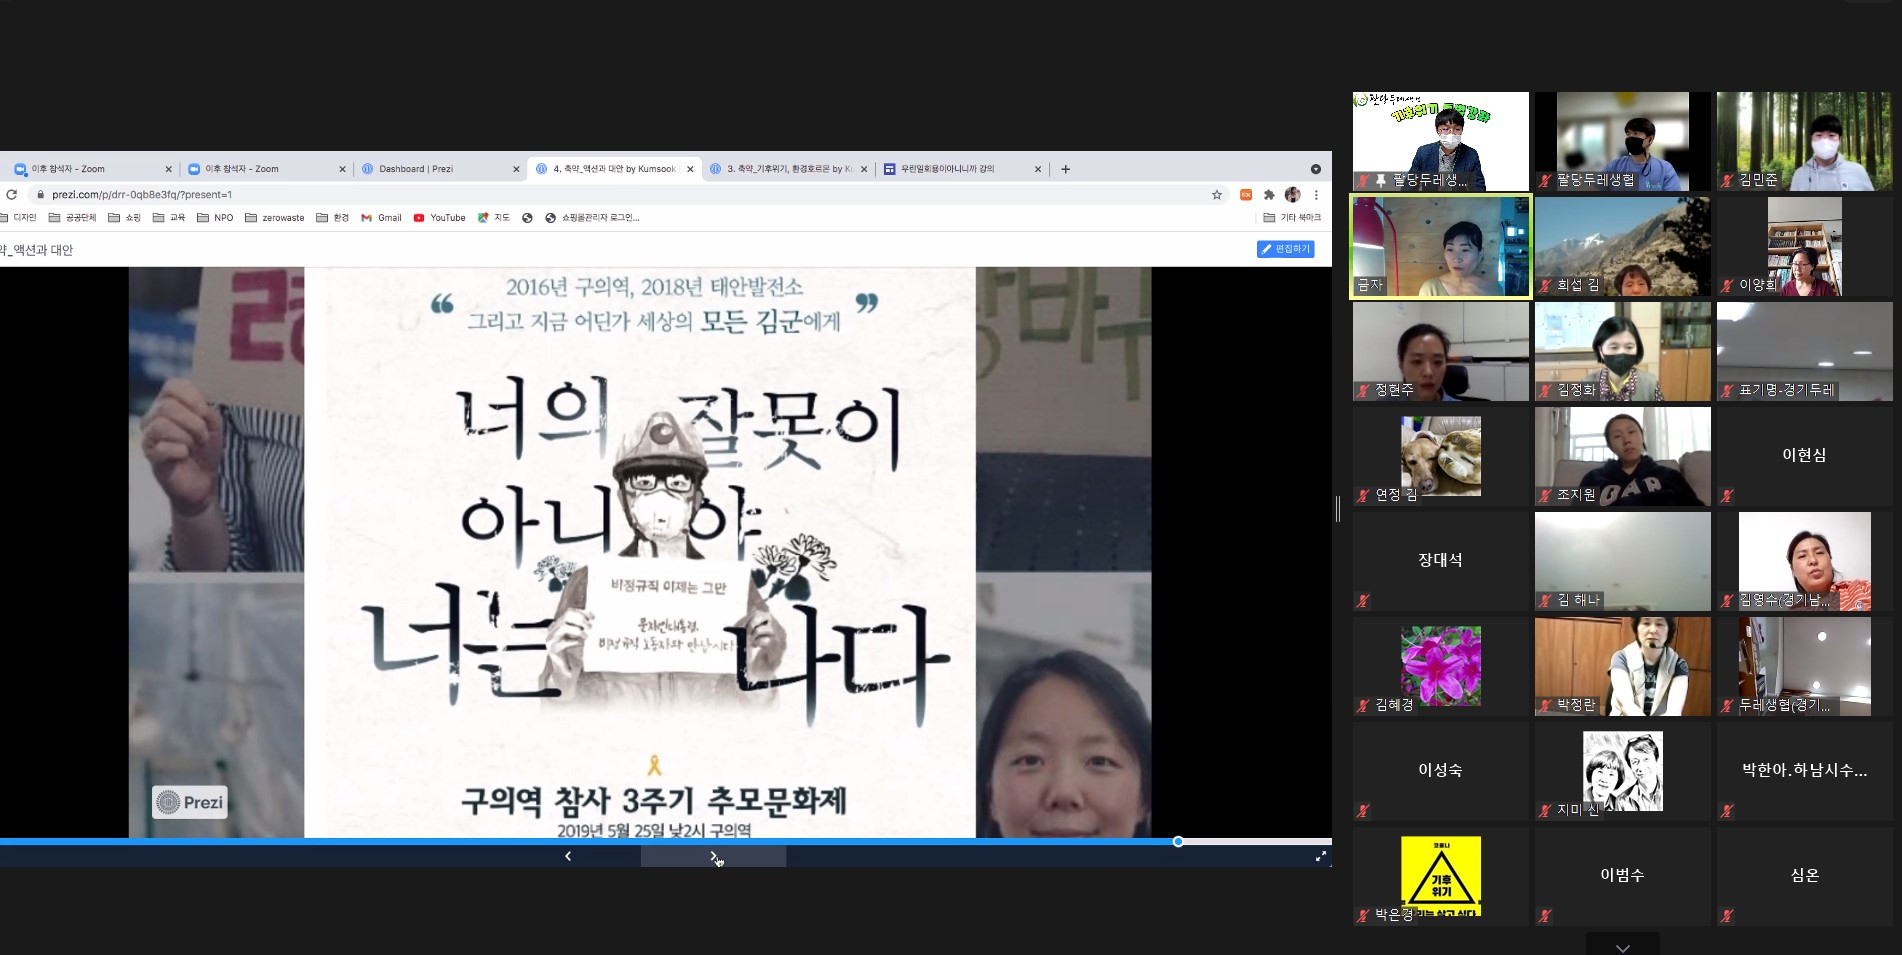Viewport: 1902px width, 955px height.
Task: Go to the previous Prezi slide
Action: point(568,856)
